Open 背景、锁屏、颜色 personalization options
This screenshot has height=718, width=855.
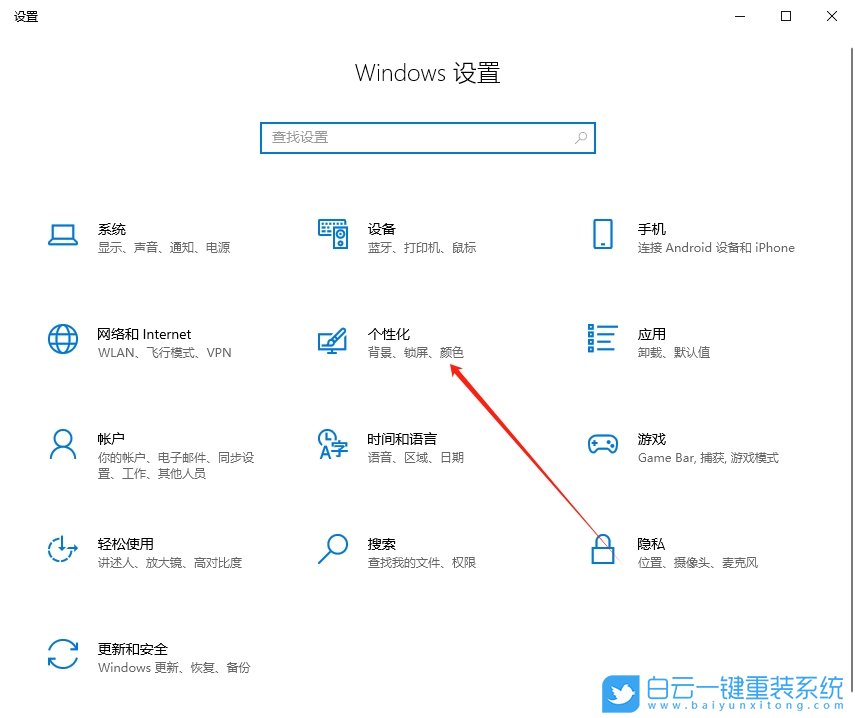tap(415, 352)
